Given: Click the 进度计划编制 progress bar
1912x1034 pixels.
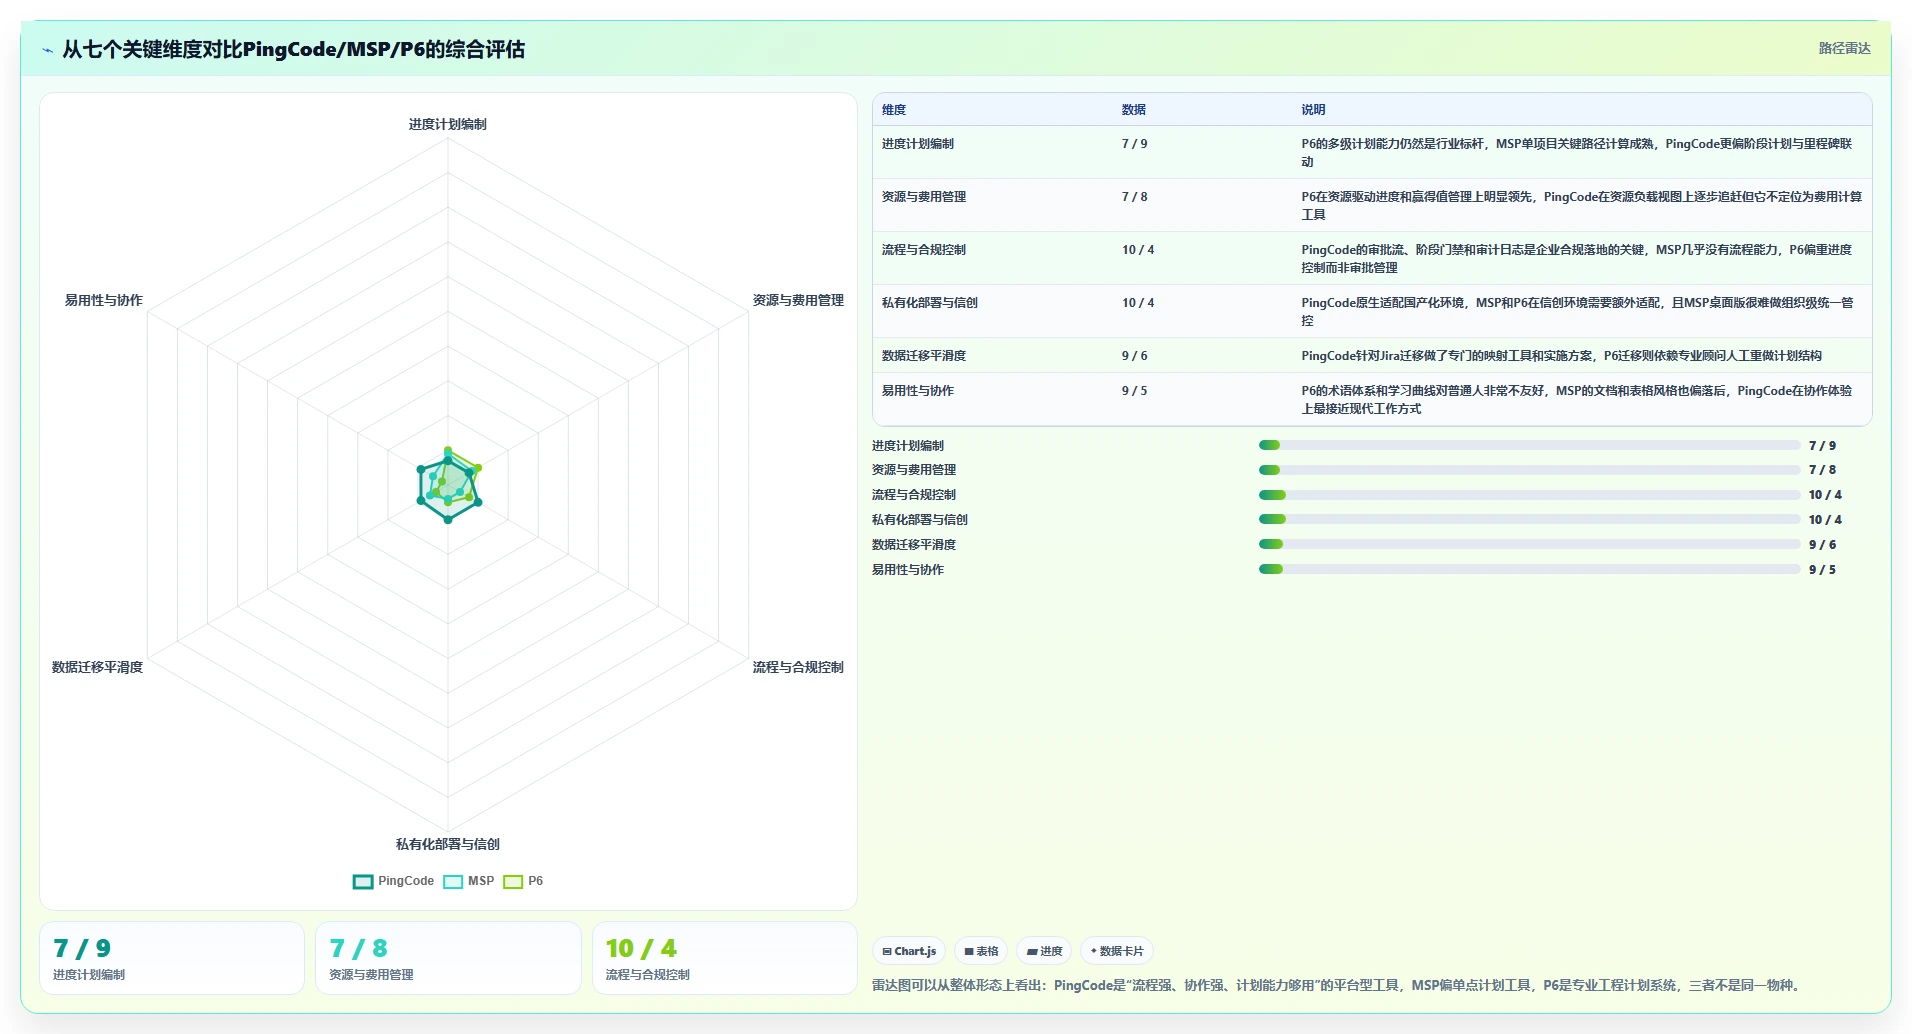Looking at the screenshot, I should (1529, 445).
